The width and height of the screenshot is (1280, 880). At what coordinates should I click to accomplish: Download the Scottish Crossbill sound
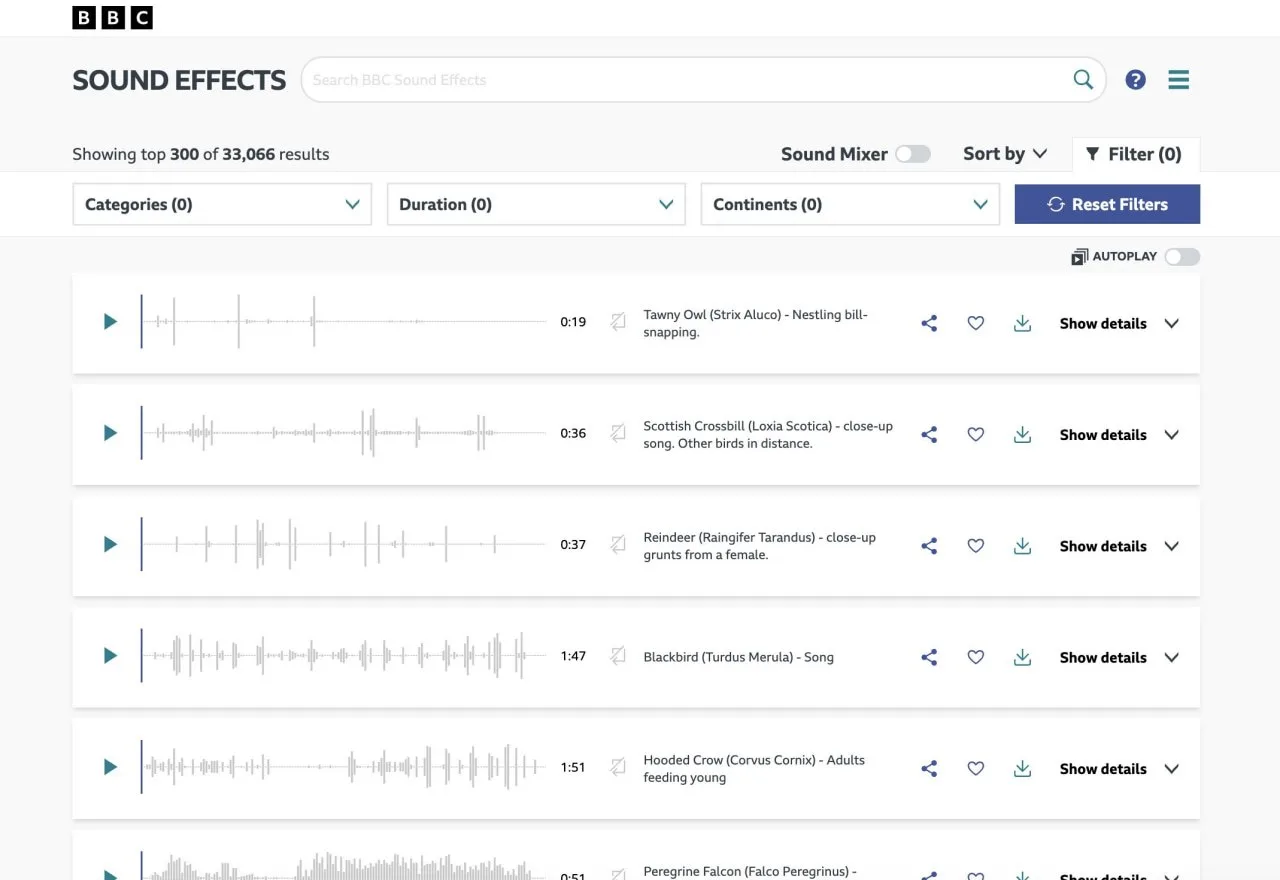pyautogui.click(x=1022, y=434)
